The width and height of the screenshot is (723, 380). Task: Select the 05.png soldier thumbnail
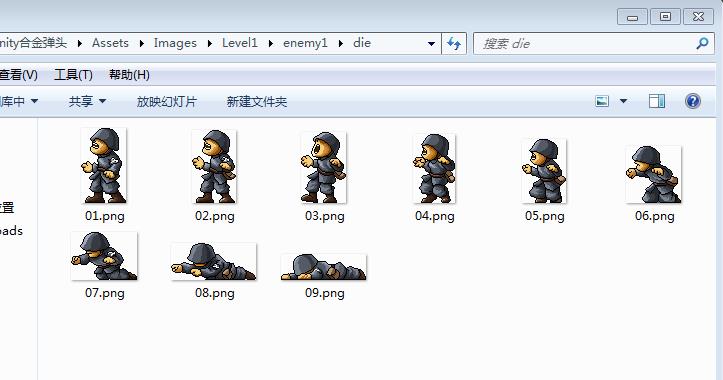click(544, 171)
